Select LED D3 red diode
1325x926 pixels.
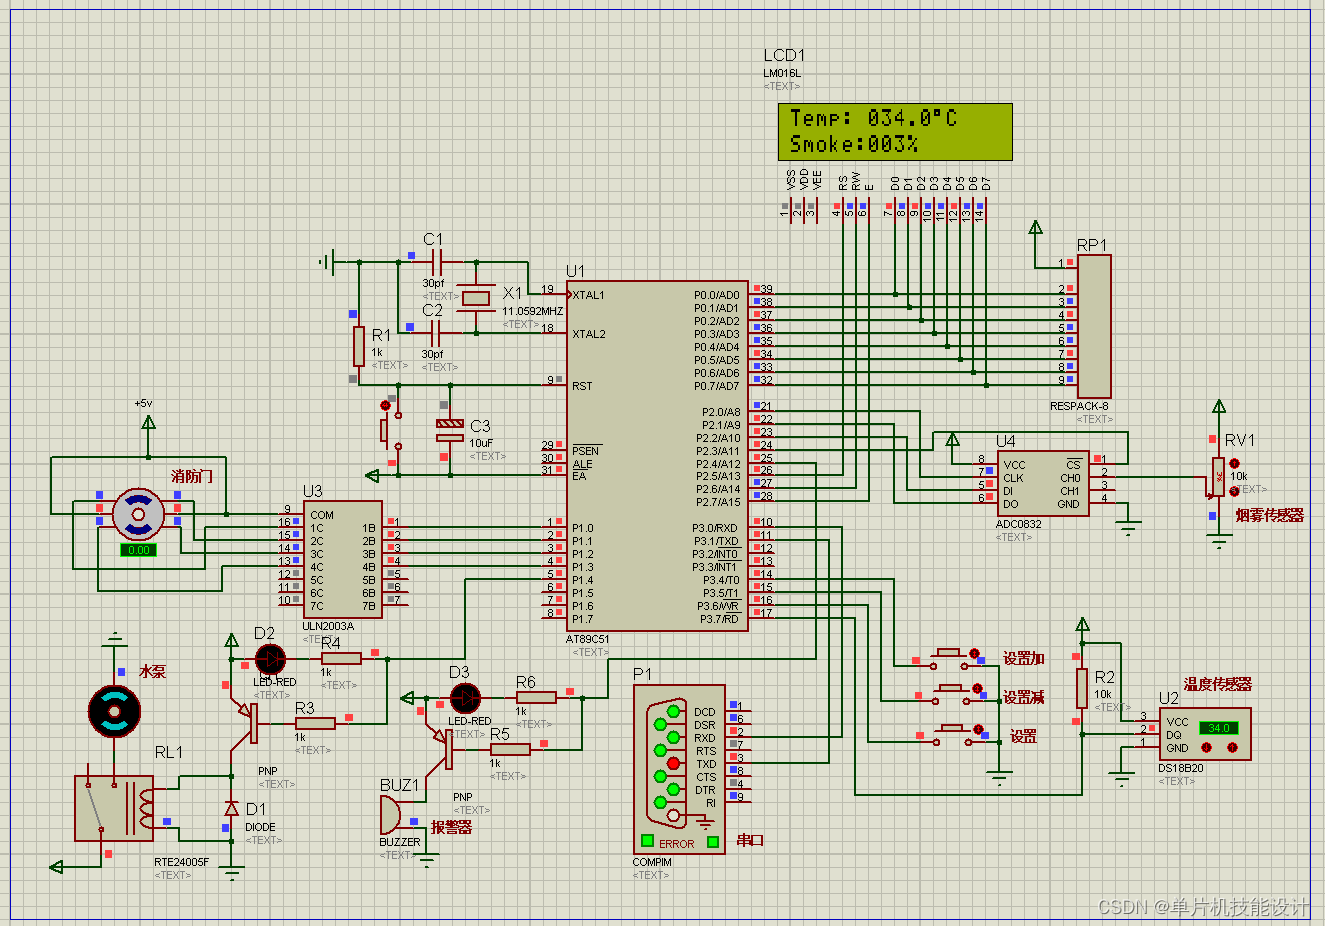click(x=465, y=698)
